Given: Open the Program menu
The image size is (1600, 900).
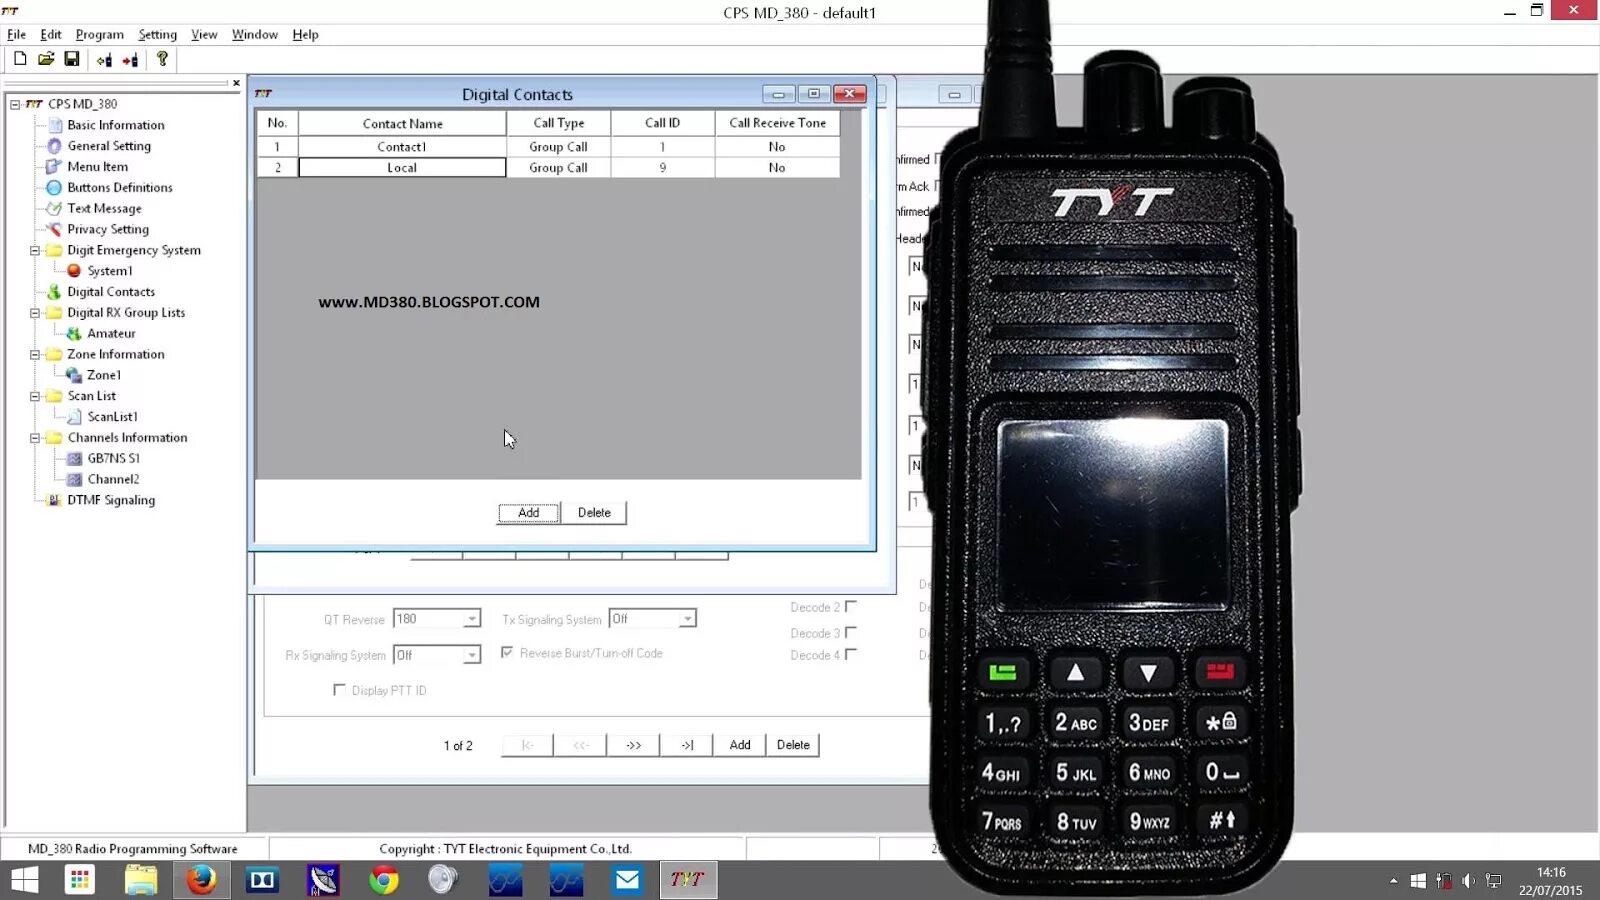Looking at the screenshot, I should [100, 34].
